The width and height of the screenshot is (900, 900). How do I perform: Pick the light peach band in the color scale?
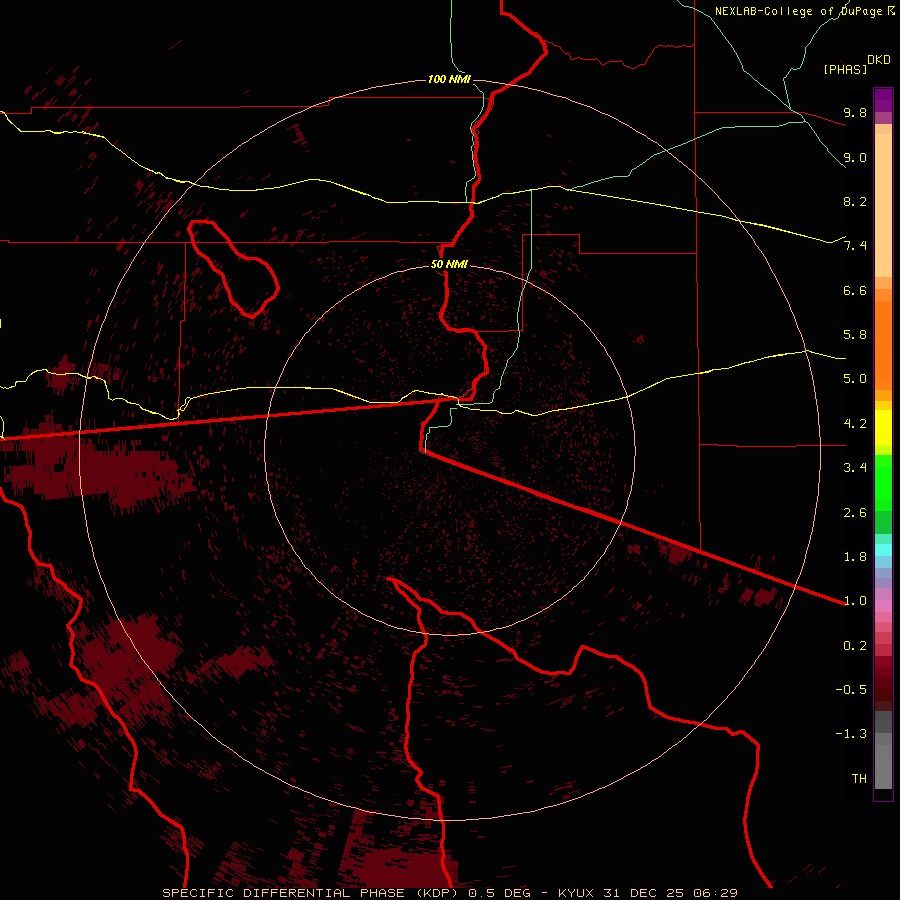(x=883, y=205)
